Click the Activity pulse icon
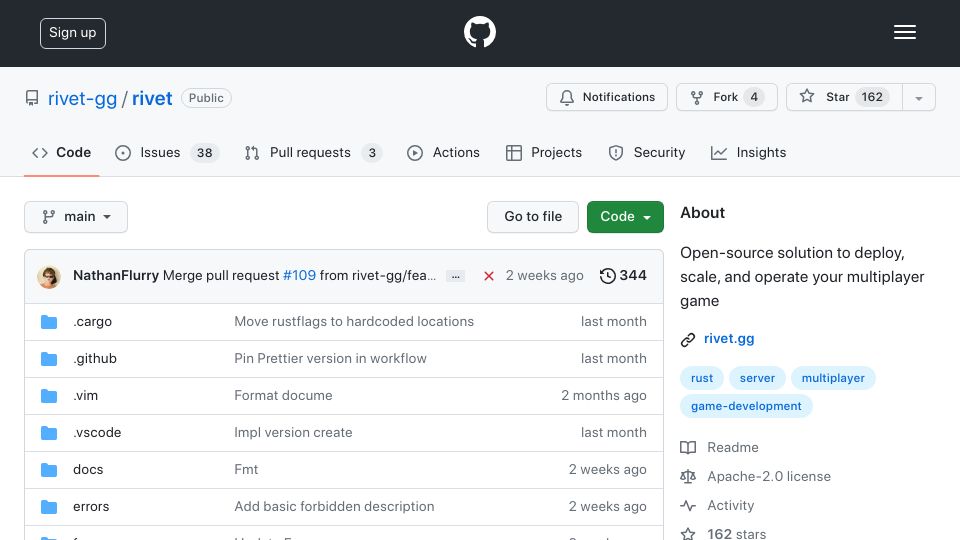This screenshot has width=960, height=540. click(x=688, y=506)
